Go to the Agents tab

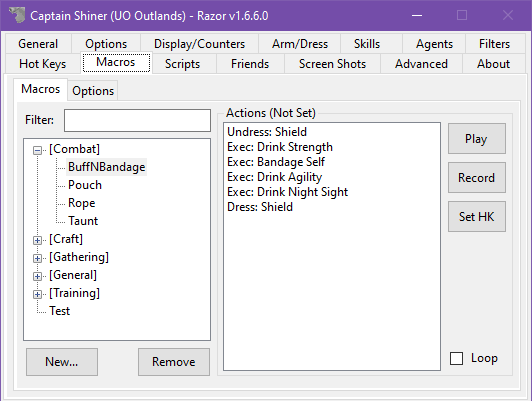click(434, 44)
